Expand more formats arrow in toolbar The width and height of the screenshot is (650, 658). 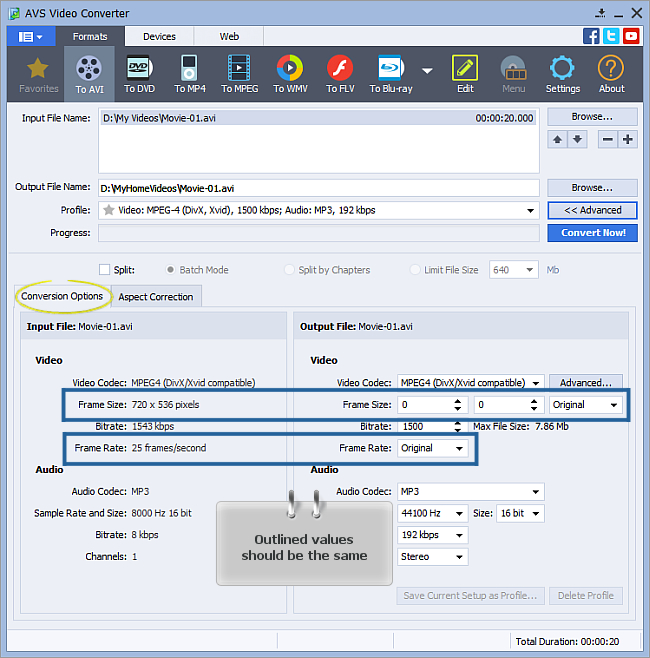tap(427, 71)
